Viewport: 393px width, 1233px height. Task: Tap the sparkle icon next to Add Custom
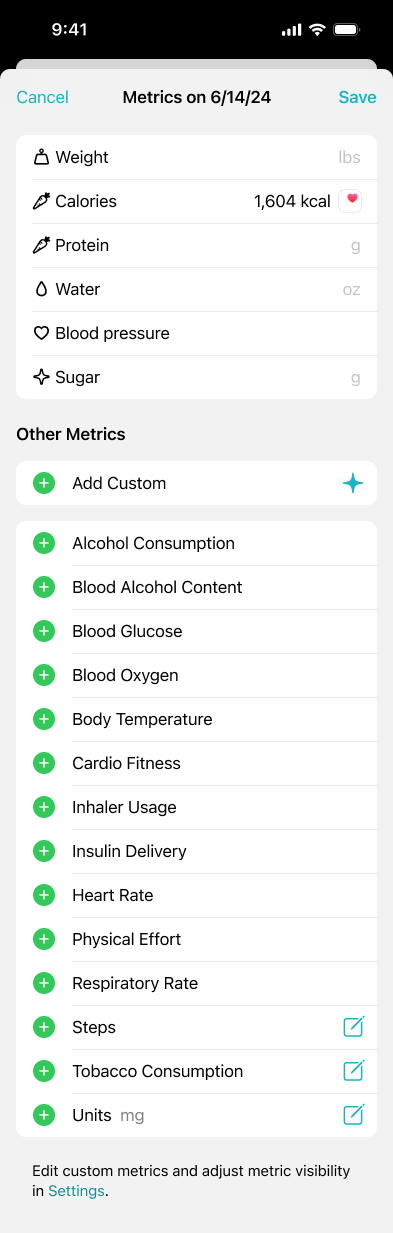point(352,483)
